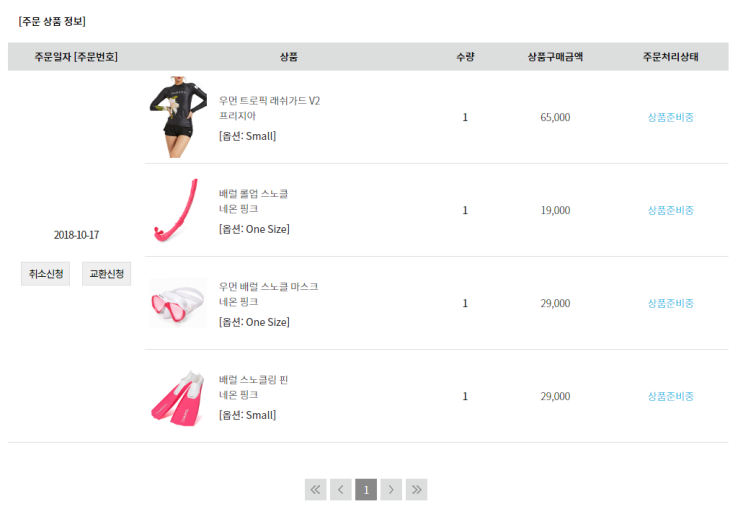Click the previous page arrow icon

tap(341, 489)
